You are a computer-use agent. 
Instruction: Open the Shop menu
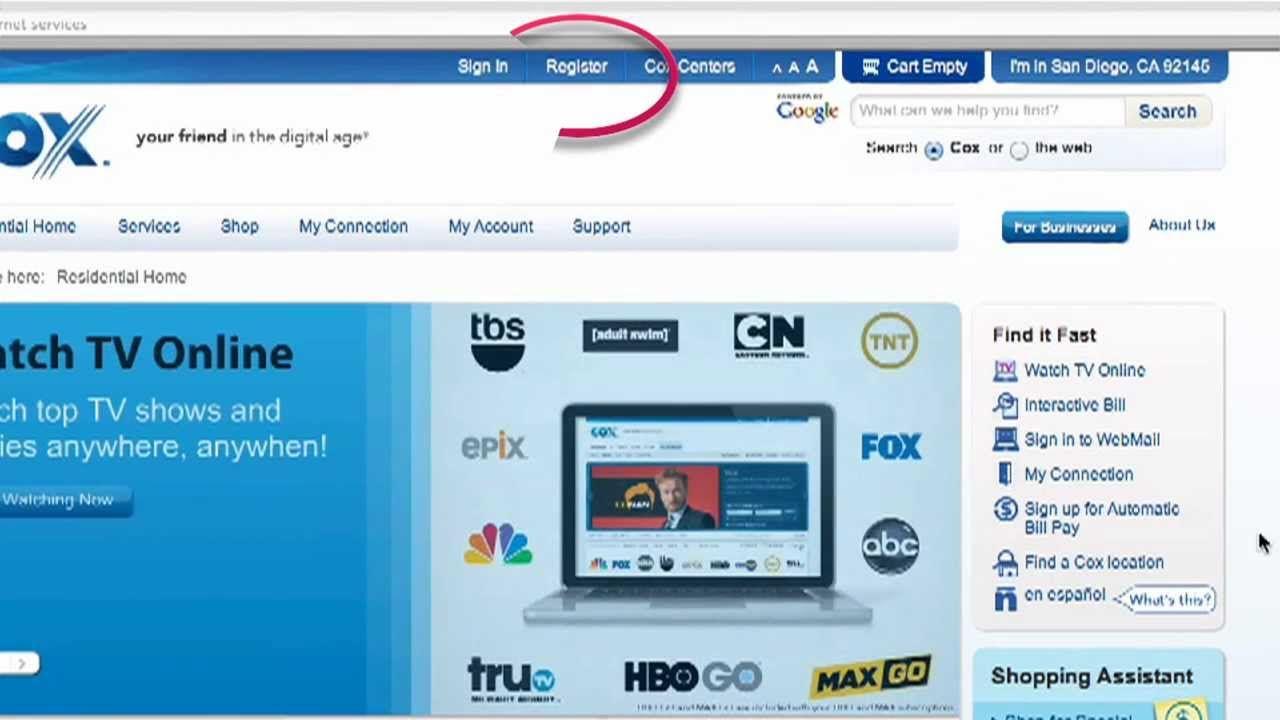(x=239, y=227)
